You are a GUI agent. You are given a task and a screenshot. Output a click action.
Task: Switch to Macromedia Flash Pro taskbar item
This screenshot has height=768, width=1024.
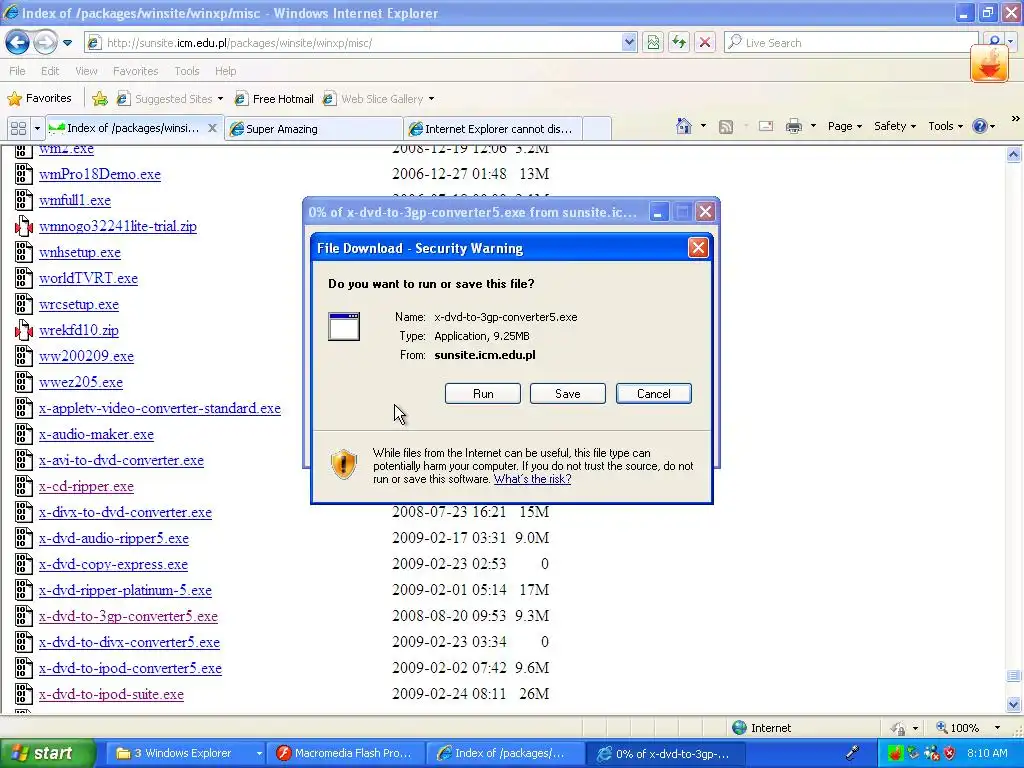(x=347, y=753)
